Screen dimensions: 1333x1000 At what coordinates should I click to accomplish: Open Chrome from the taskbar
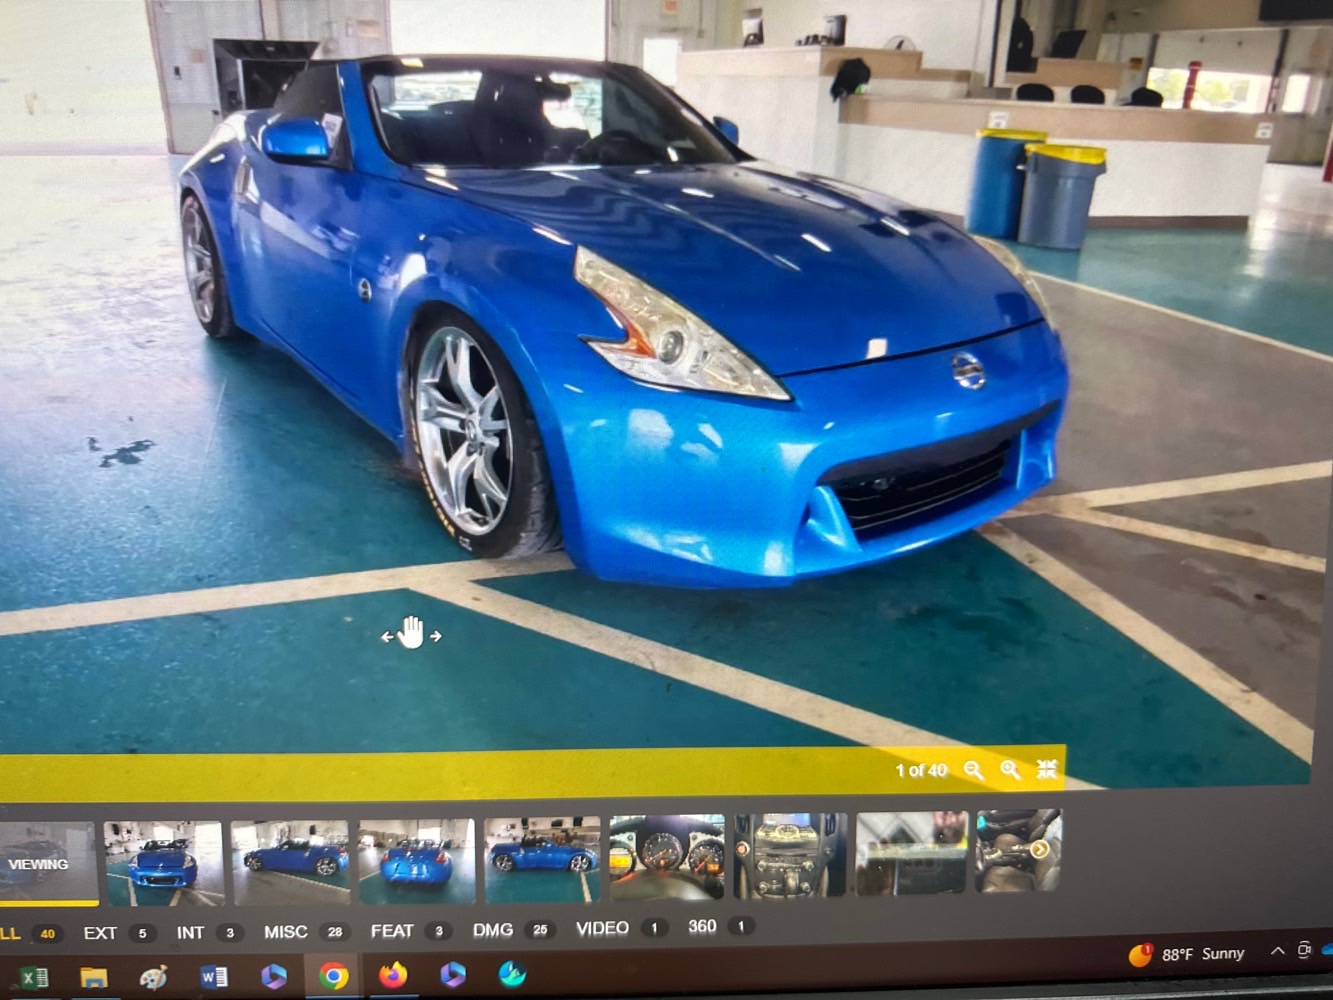click(x=333, y=975)
